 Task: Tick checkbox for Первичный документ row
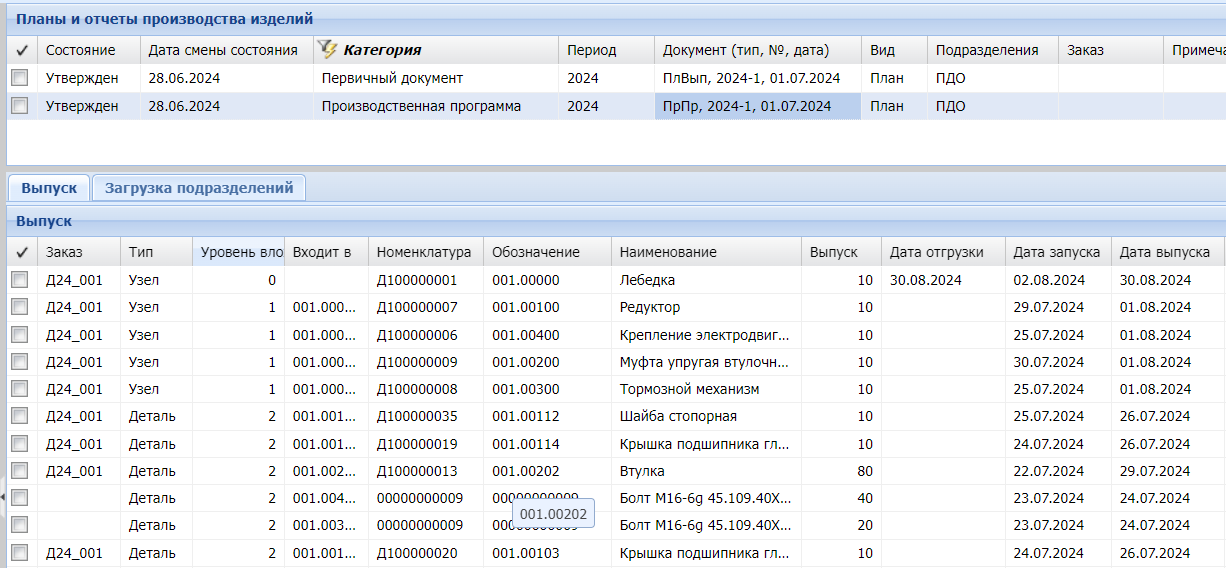[x=20, y=78]
